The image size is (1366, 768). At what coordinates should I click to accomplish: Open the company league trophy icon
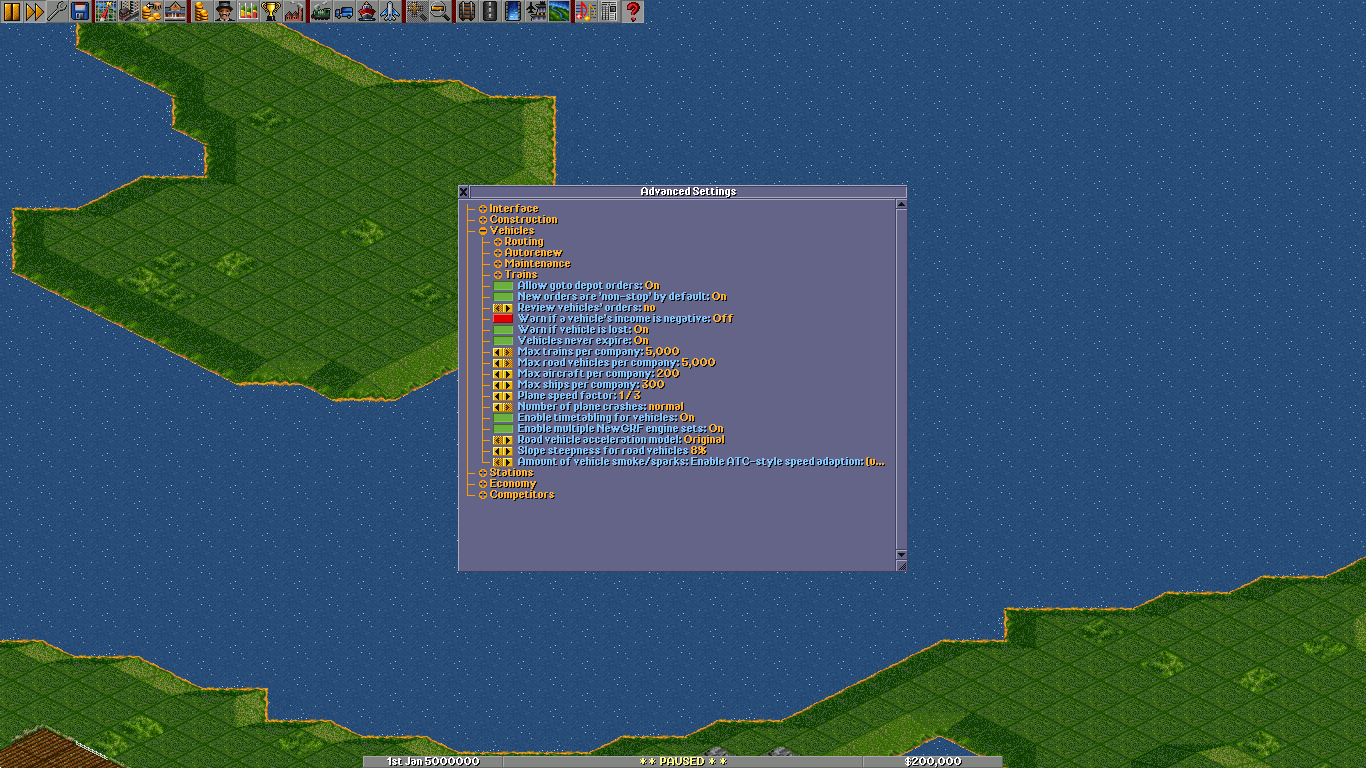click(x=270, y=12)
